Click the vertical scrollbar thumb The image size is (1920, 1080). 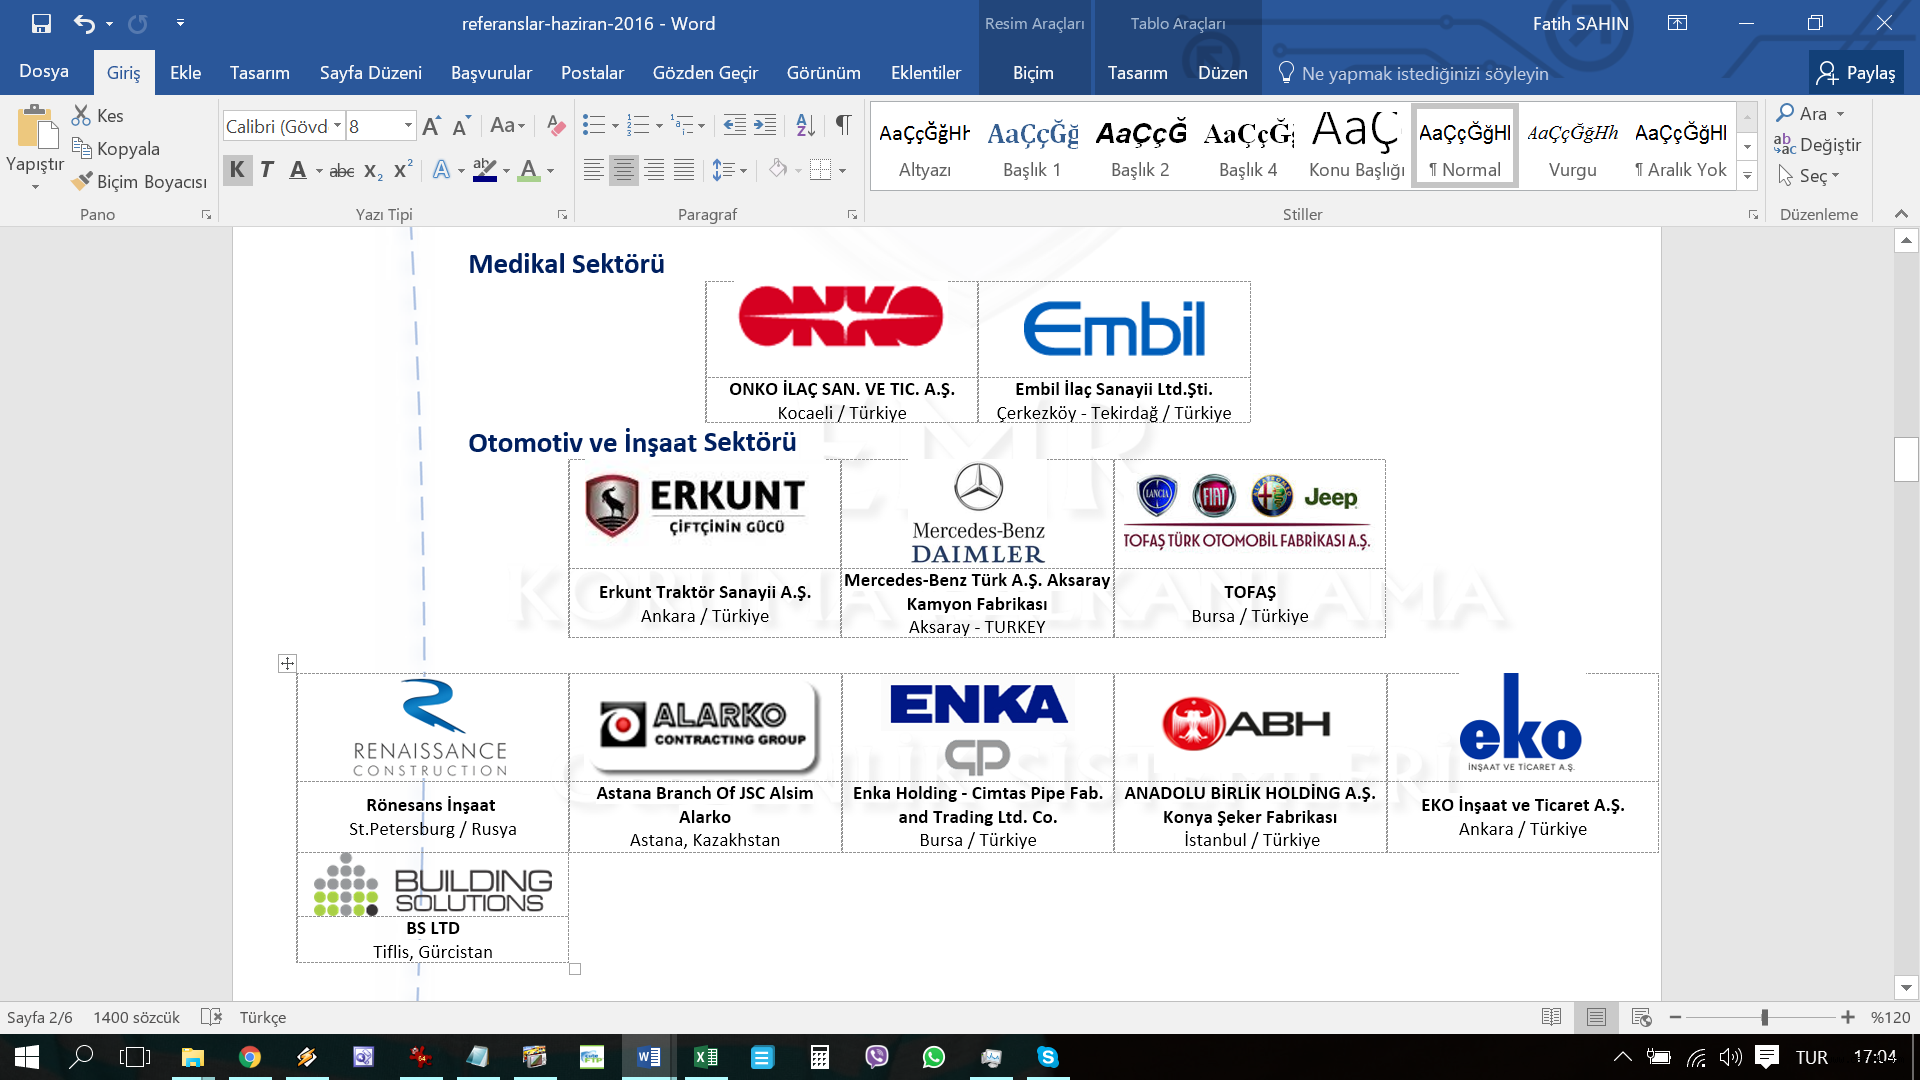1906,460
